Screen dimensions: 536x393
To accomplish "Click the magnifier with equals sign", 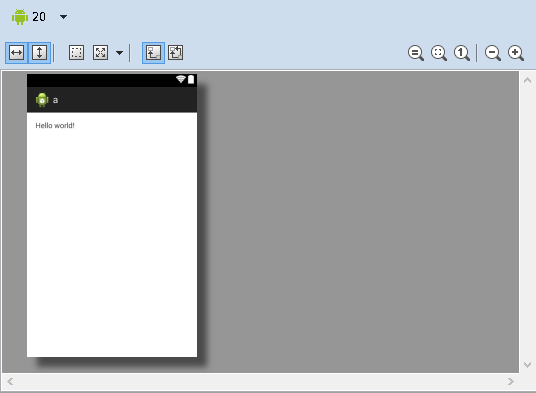I will 416,53.
